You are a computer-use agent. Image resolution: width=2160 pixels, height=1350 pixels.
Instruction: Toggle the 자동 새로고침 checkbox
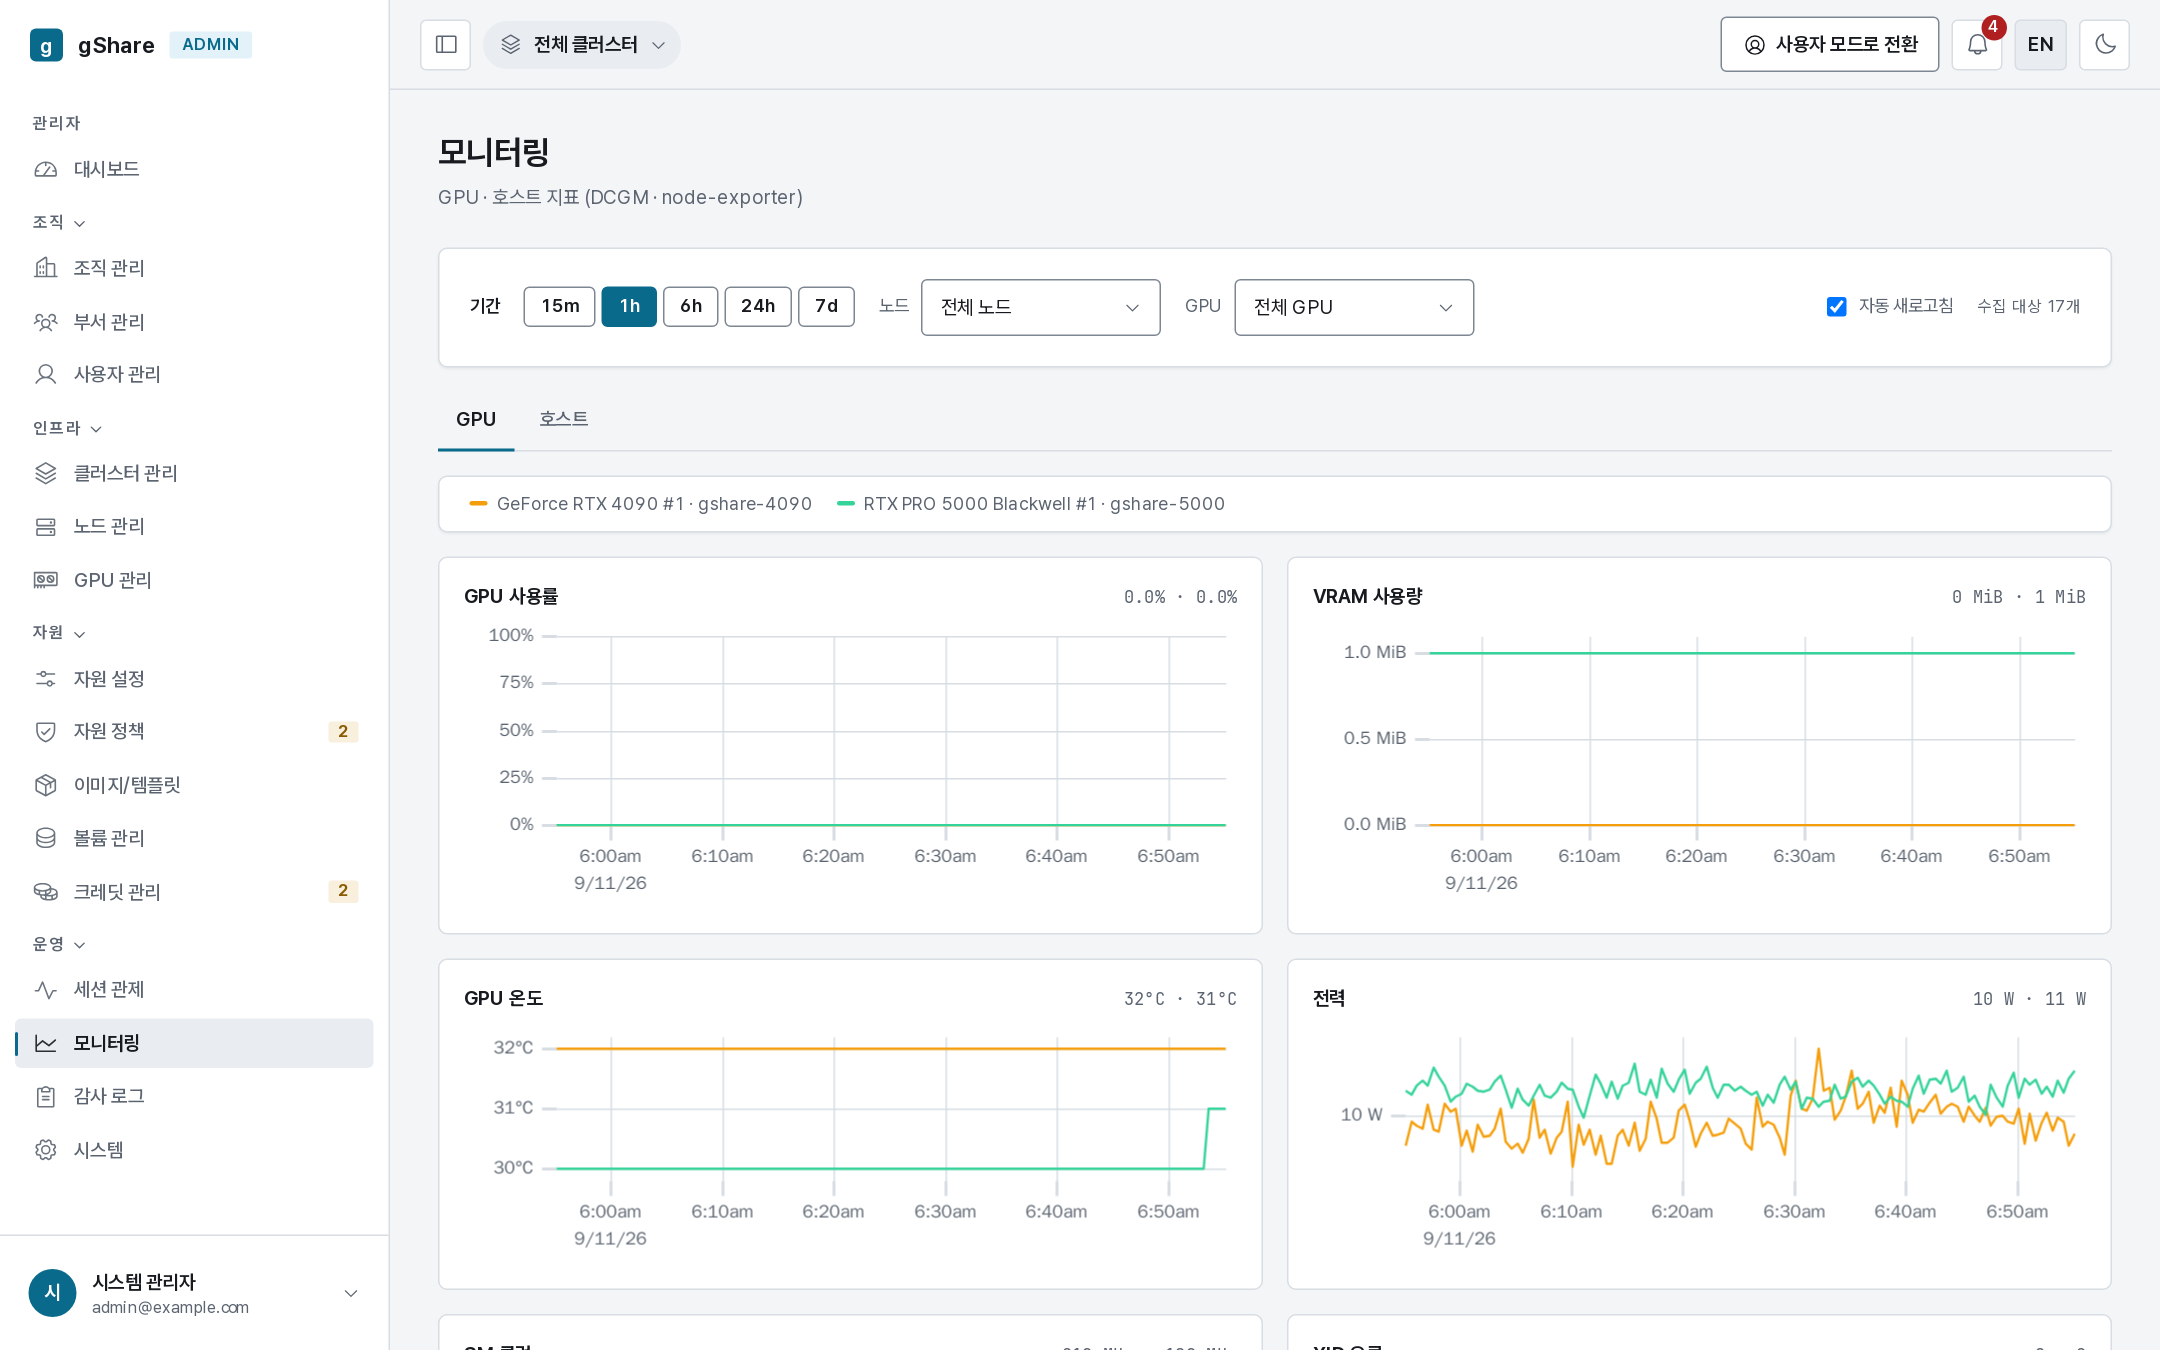pyautogui.click(x=1837, y=307)
